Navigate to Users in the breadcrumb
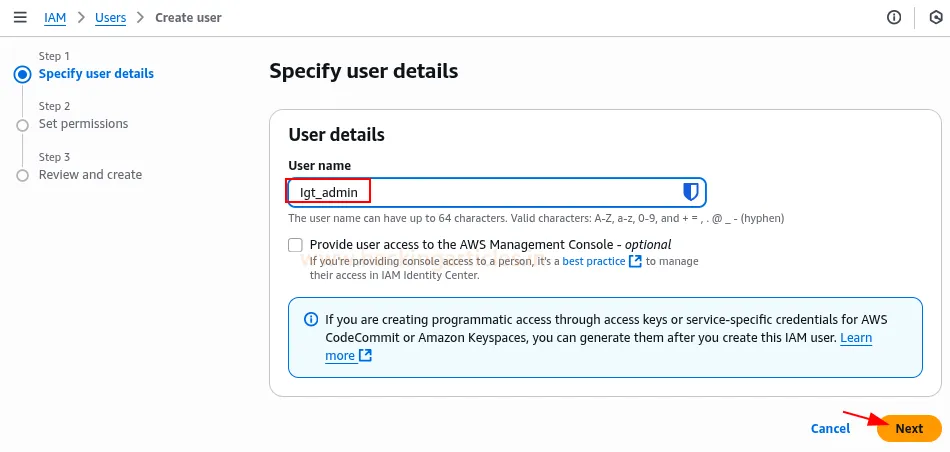This screenshot has width=950, height=452. 110,17
